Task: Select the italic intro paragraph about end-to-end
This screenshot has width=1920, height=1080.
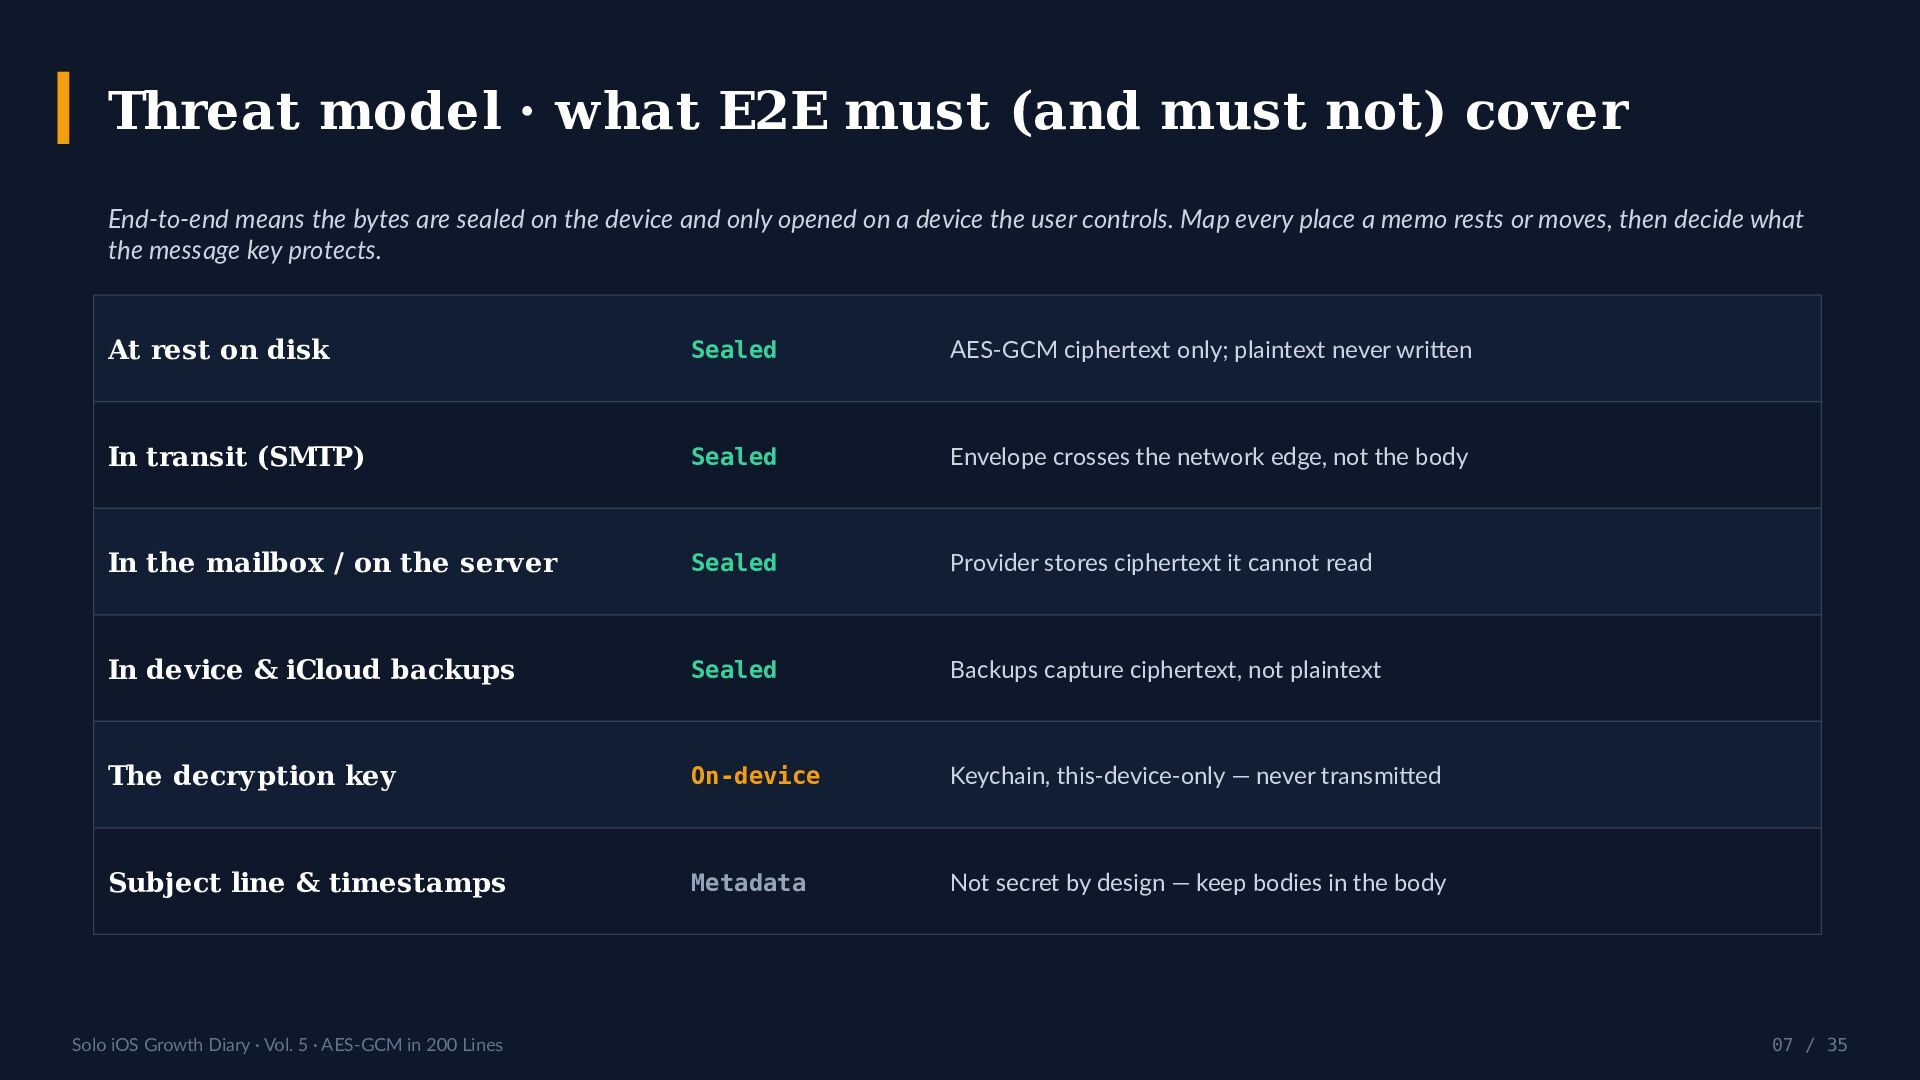Action: pyautogui.click(x=955, y=234)
